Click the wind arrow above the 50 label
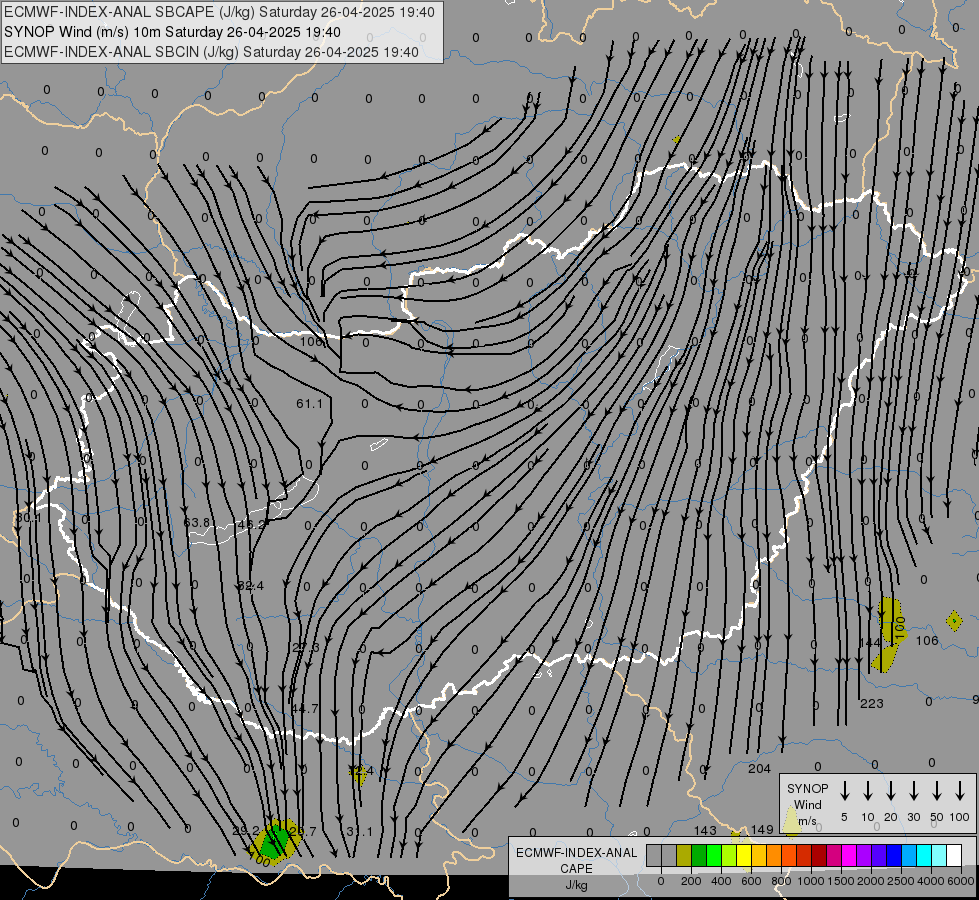Viewport: 979px width, 900px height. click(x=937, y=791)
